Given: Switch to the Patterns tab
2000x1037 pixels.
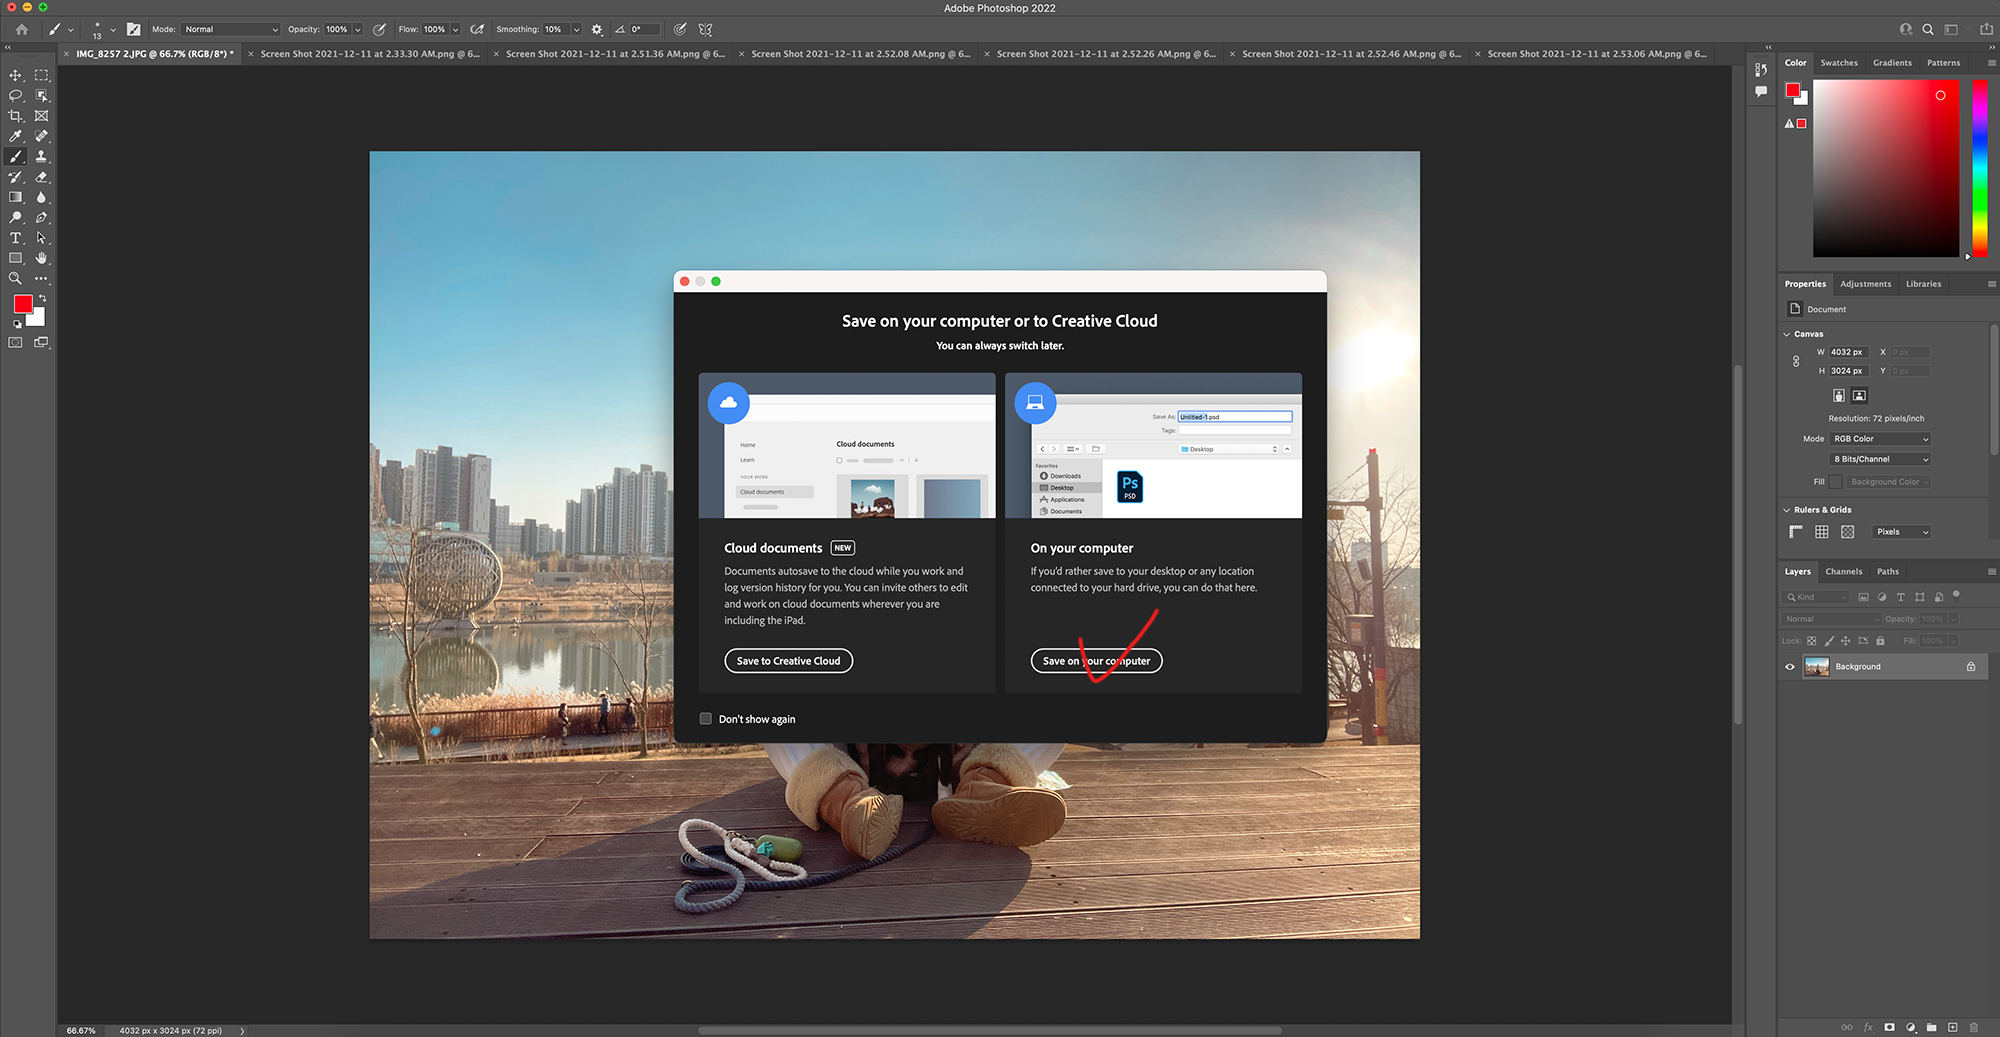Looking at the screenshot, I should (1944, 63).
